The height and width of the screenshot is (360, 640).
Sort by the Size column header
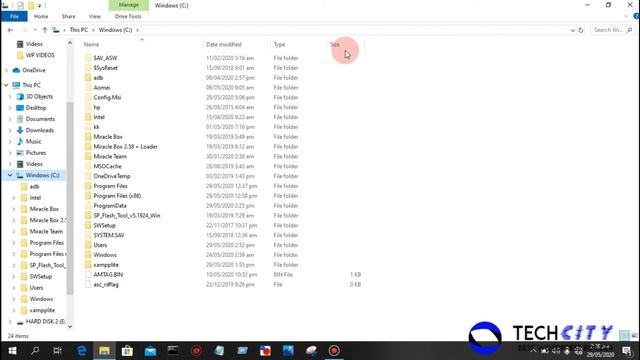pos(335,44)
